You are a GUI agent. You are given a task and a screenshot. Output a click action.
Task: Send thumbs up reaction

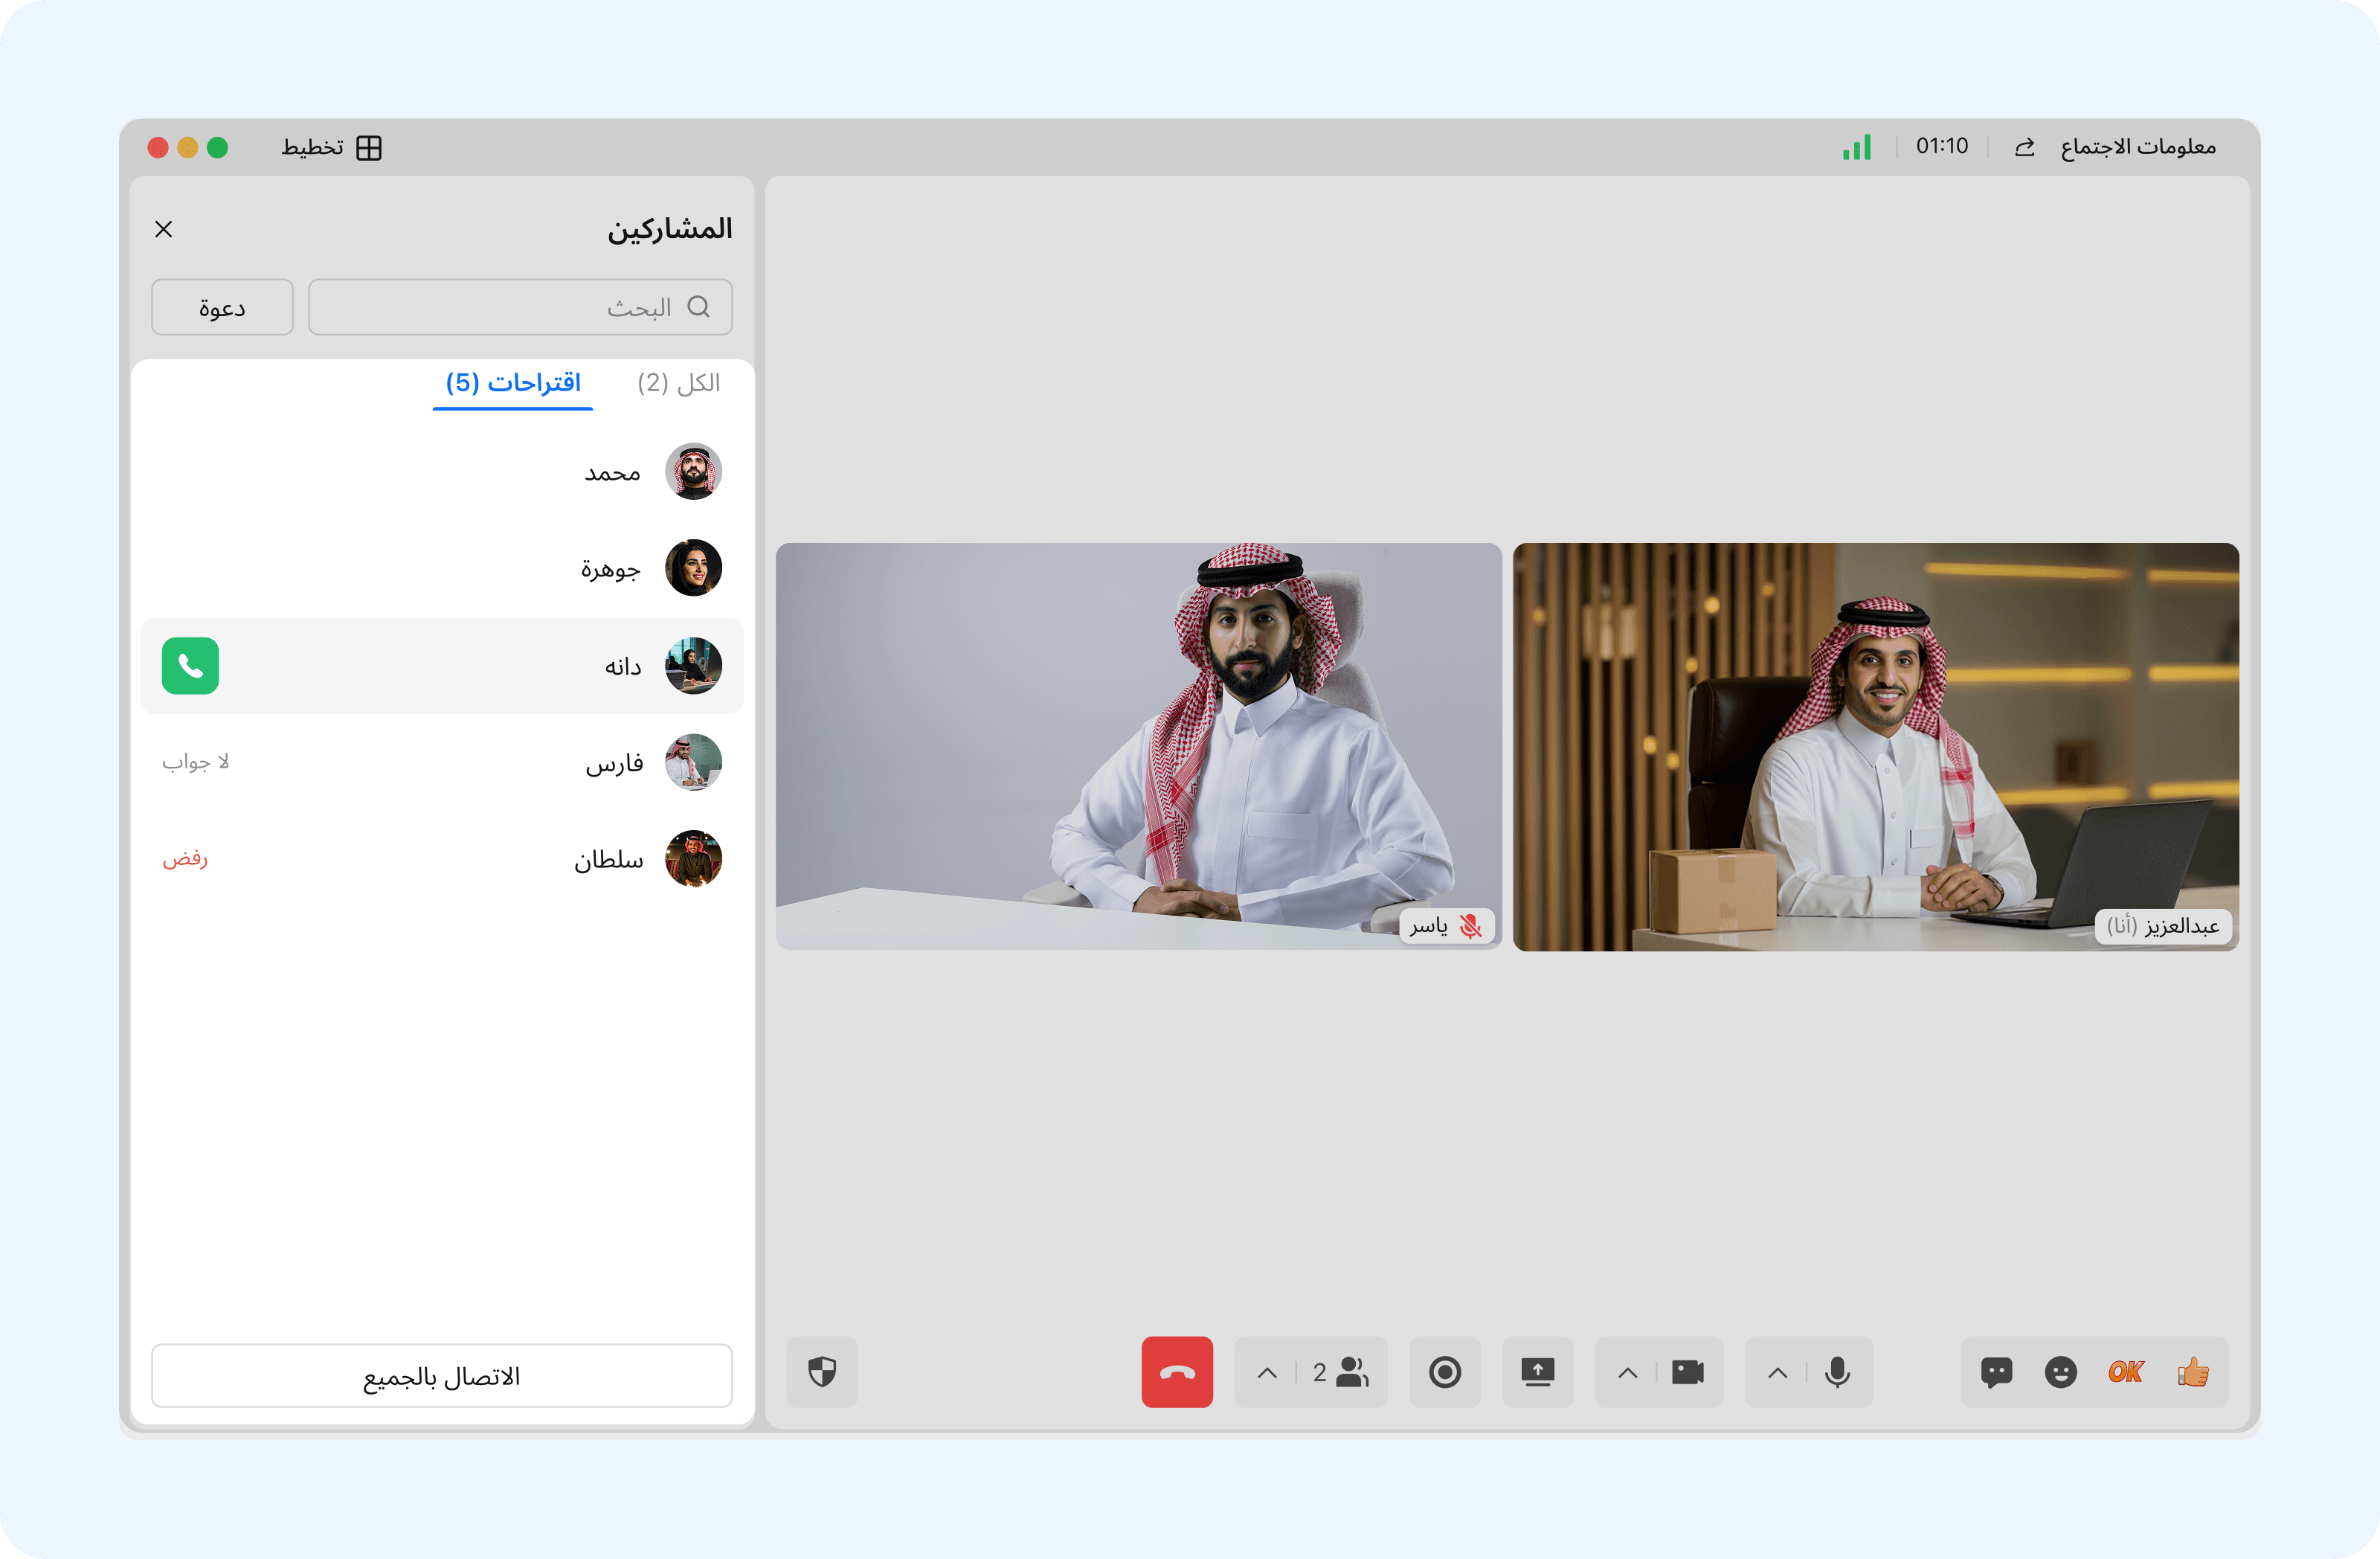pyautogui.click(x=2193, y=1372)
